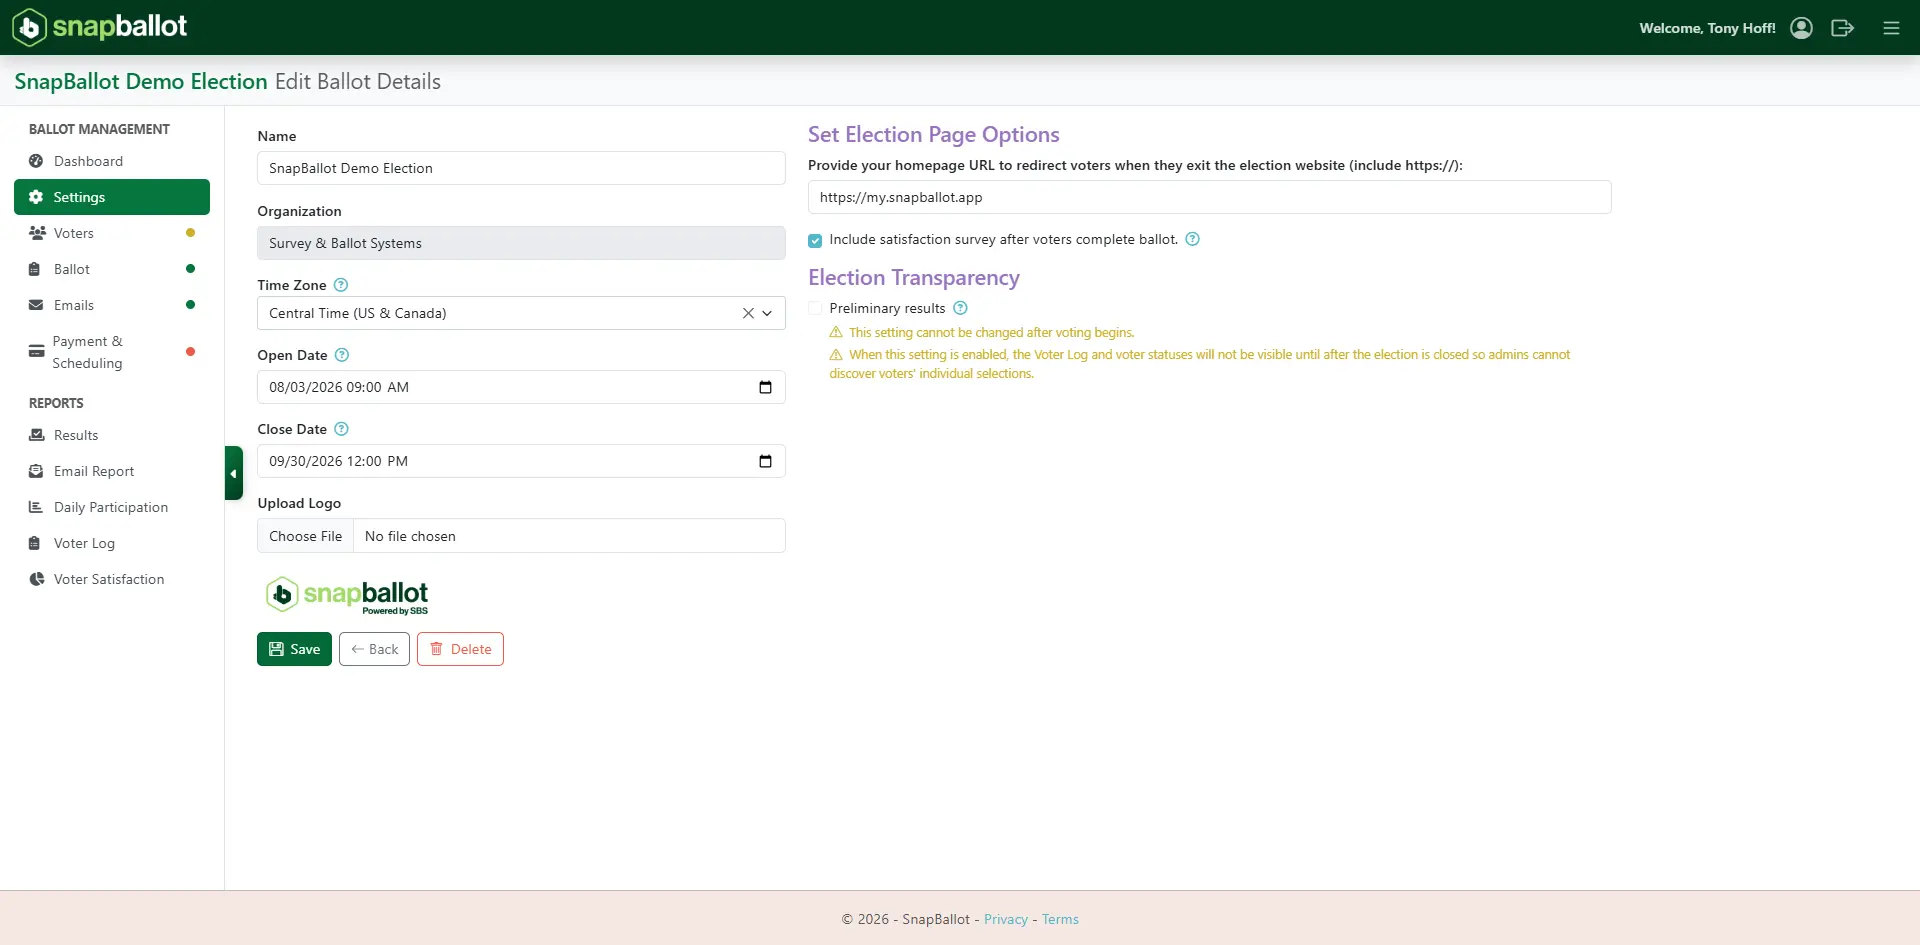Click the Choose File button

pos(306,536)
